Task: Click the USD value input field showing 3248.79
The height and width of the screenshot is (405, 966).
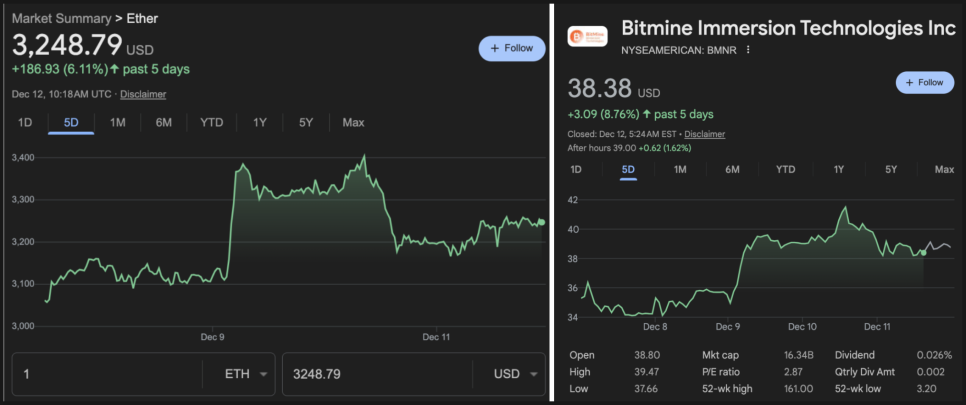Action: [380, 374]
